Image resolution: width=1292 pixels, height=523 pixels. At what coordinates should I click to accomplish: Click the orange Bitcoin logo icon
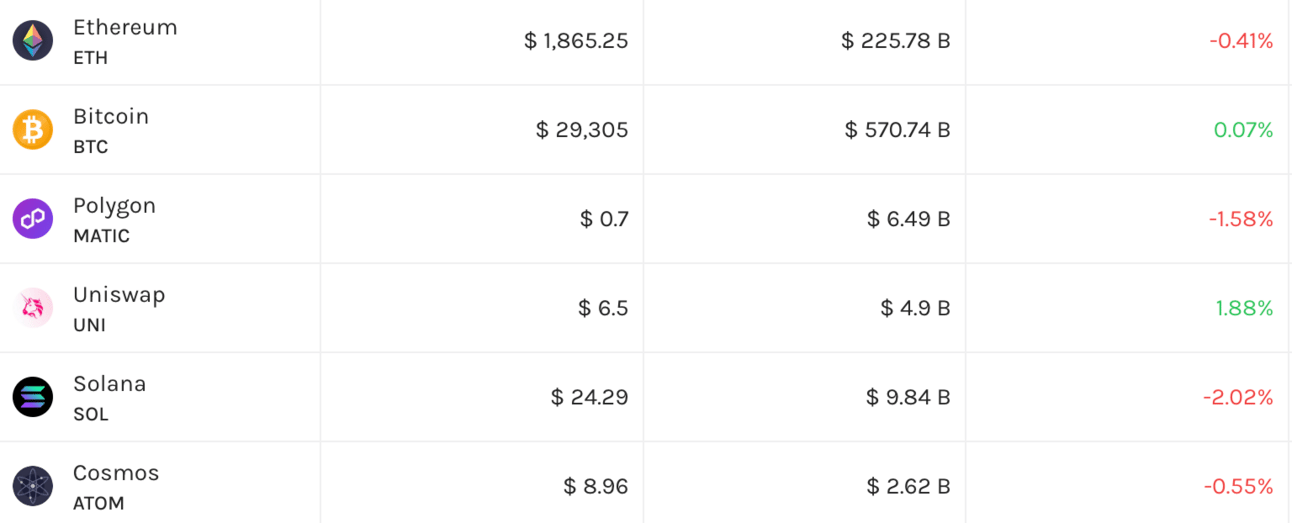(33, 130)
